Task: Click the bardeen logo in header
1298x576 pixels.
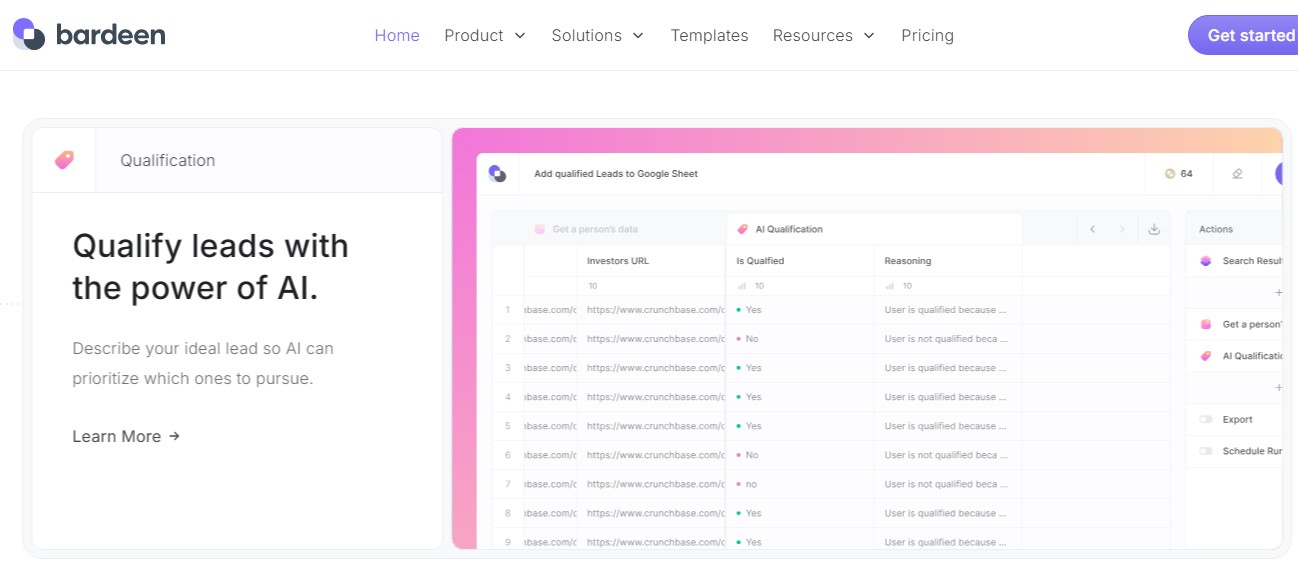Action: point(89,35)
